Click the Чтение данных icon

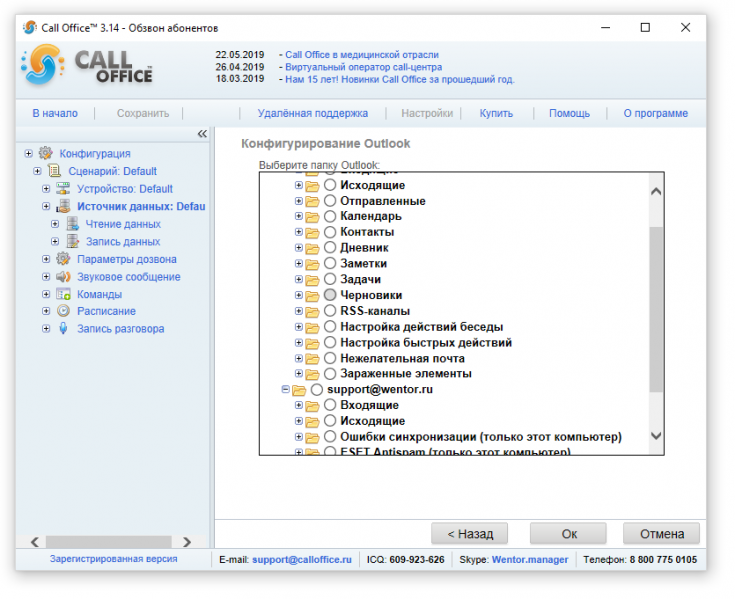73,224
